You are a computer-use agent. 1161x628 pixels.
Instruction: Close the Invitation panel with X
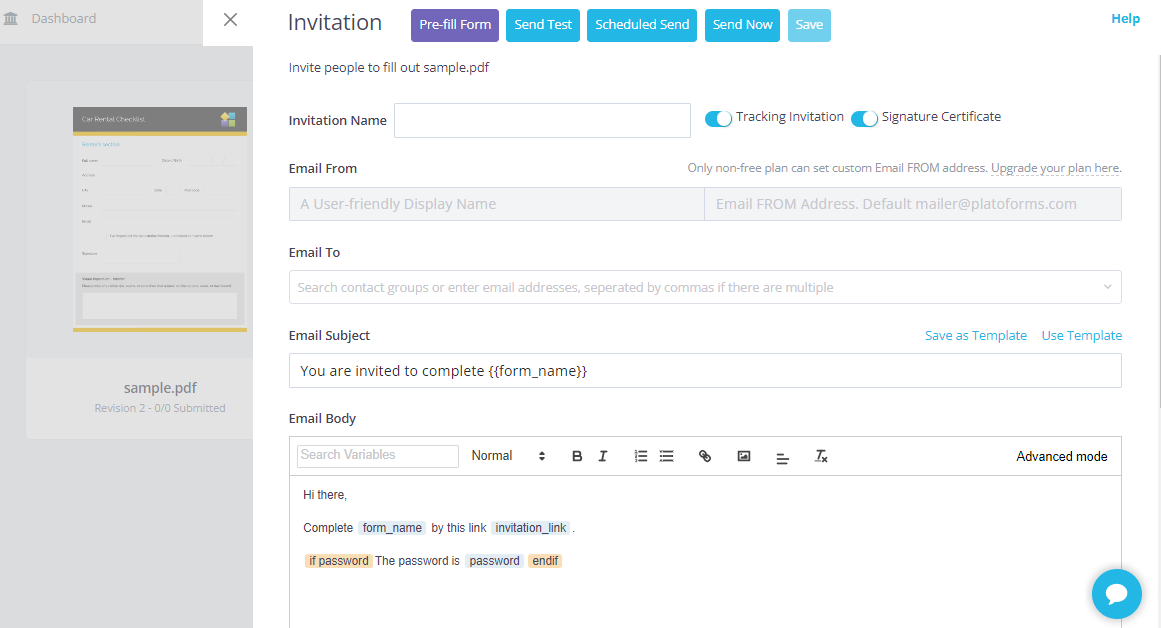pyautogui.click(x=230, y=20)
